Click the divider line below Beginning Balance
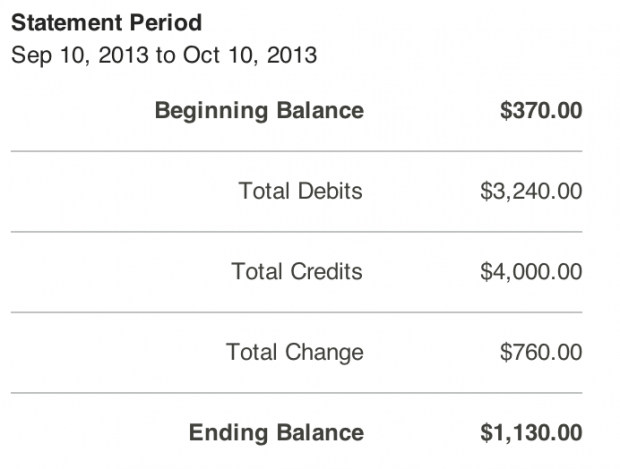Screen dimensions: 620x469 pyautogui.click(x=296, y=151)
